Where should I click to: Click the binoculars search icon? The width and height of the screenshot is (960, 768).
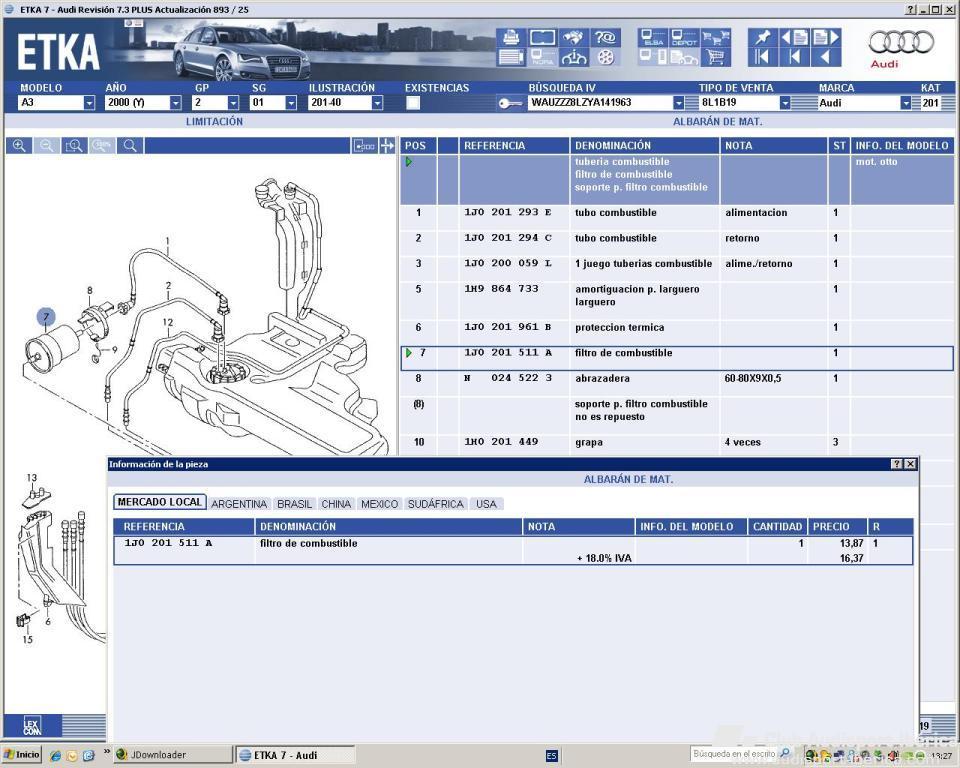click(573, 37)
